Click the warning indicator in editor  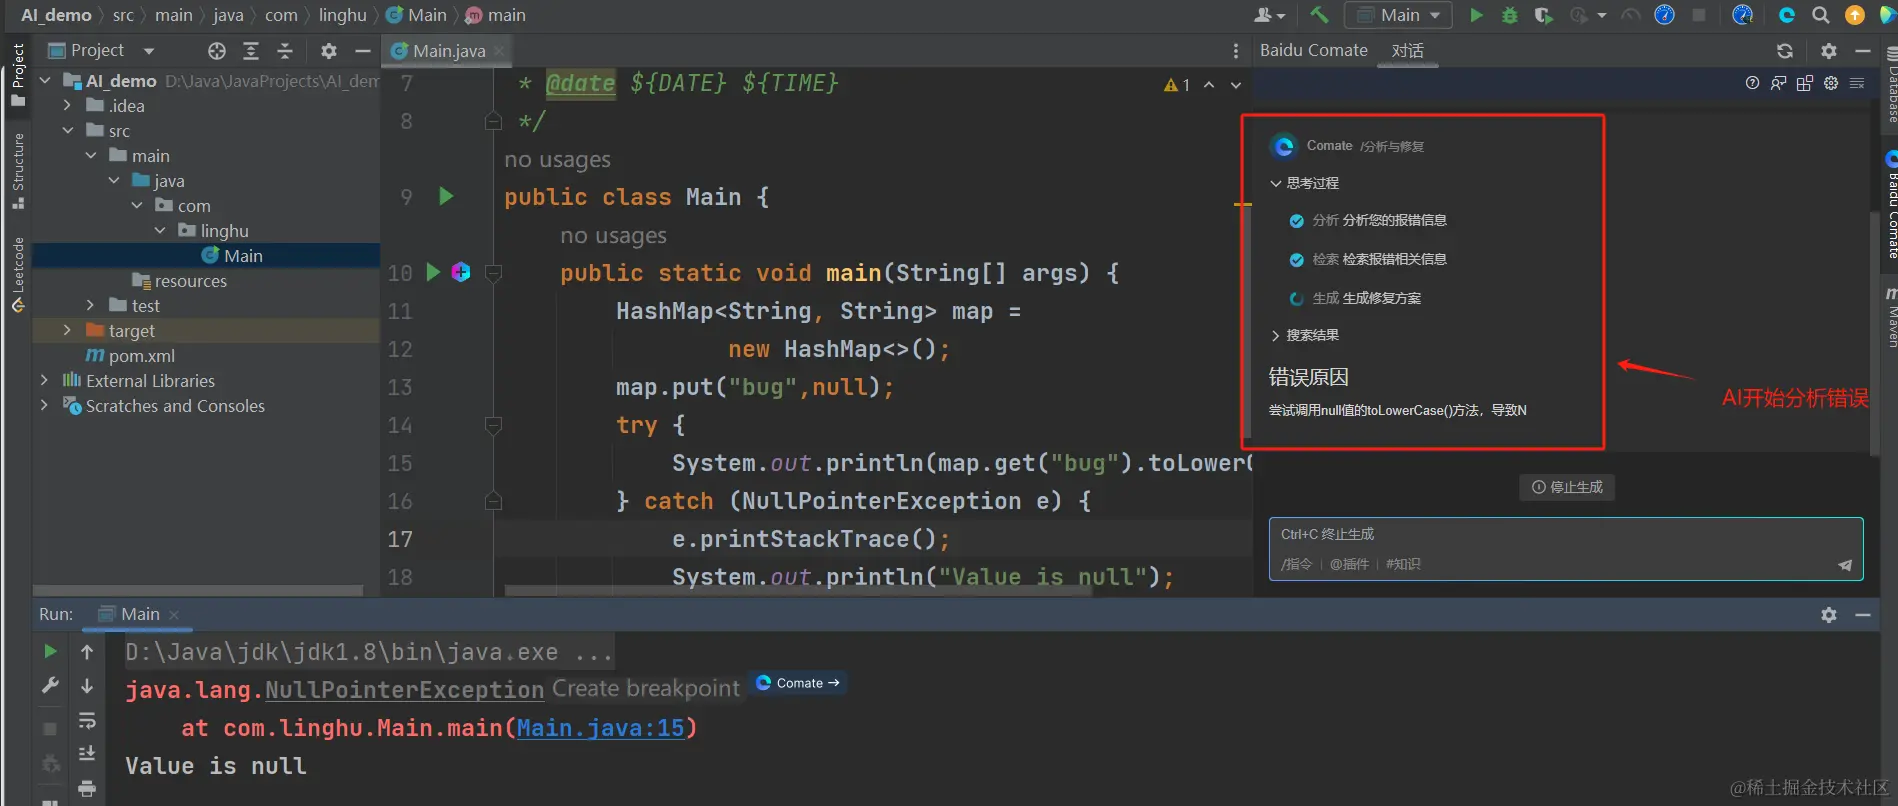1177,85
